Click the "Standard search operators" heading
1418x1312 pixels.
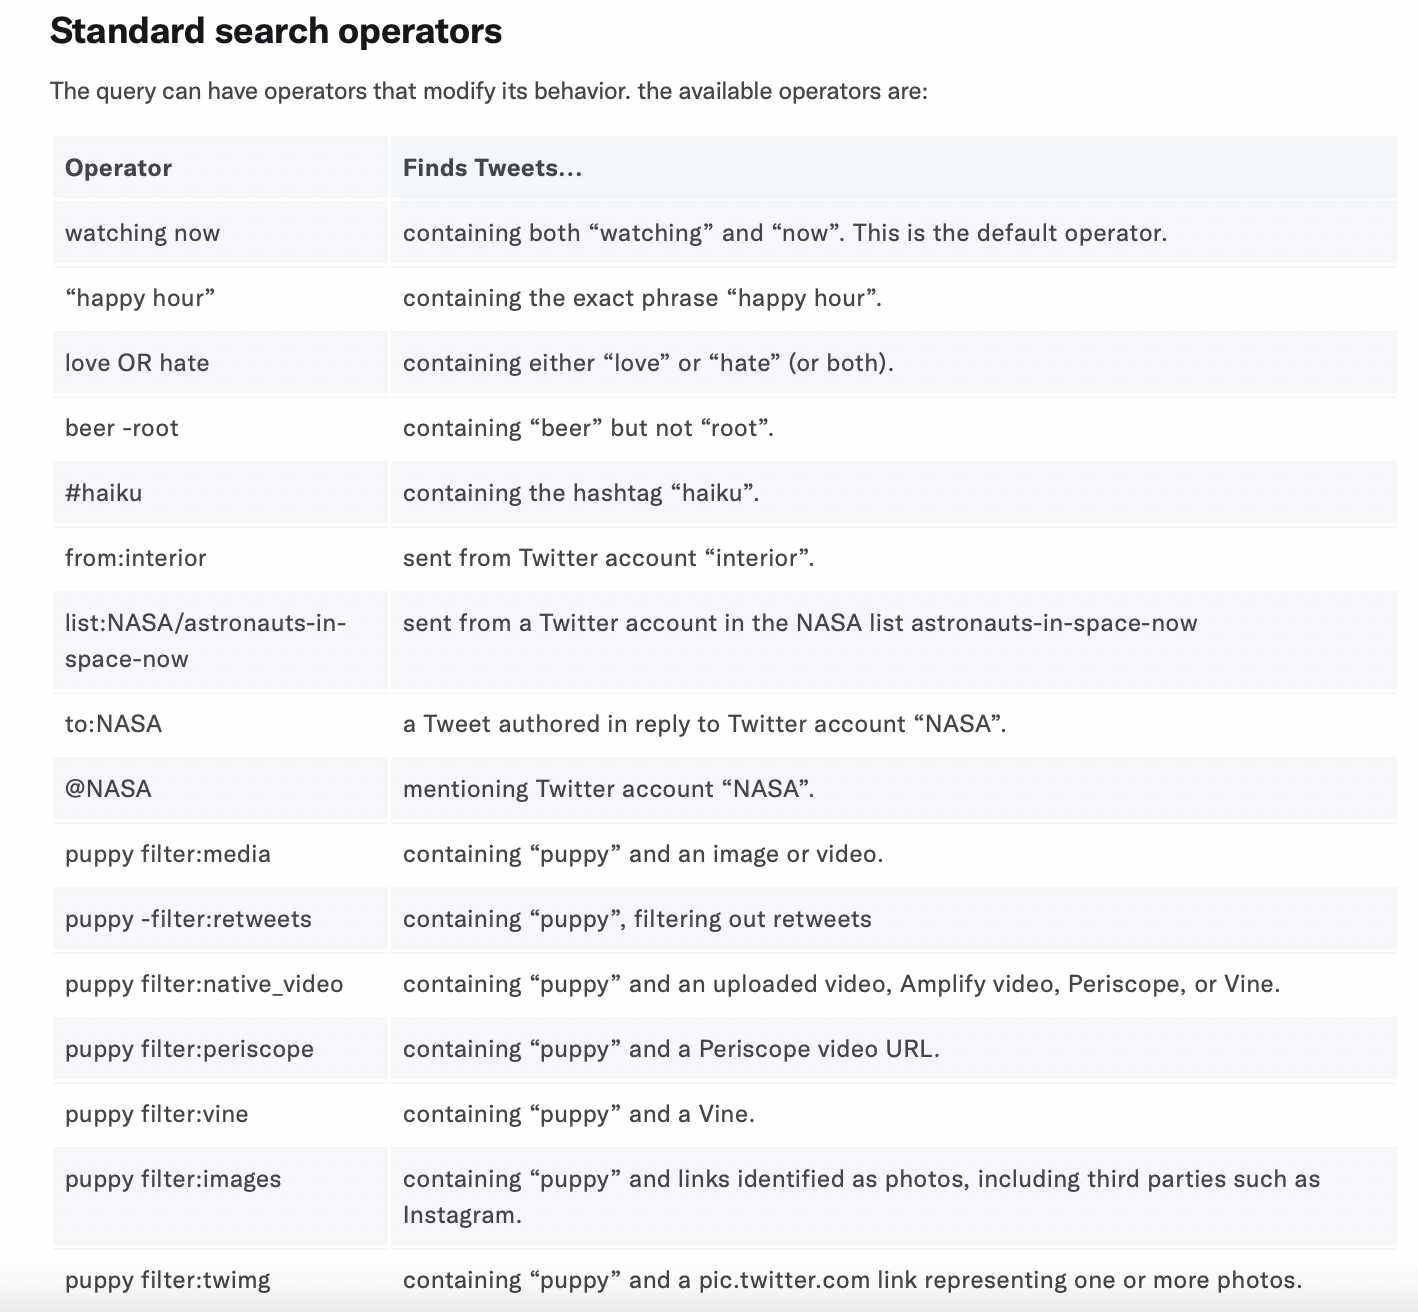pyautogui.click(x=276, y=32)
